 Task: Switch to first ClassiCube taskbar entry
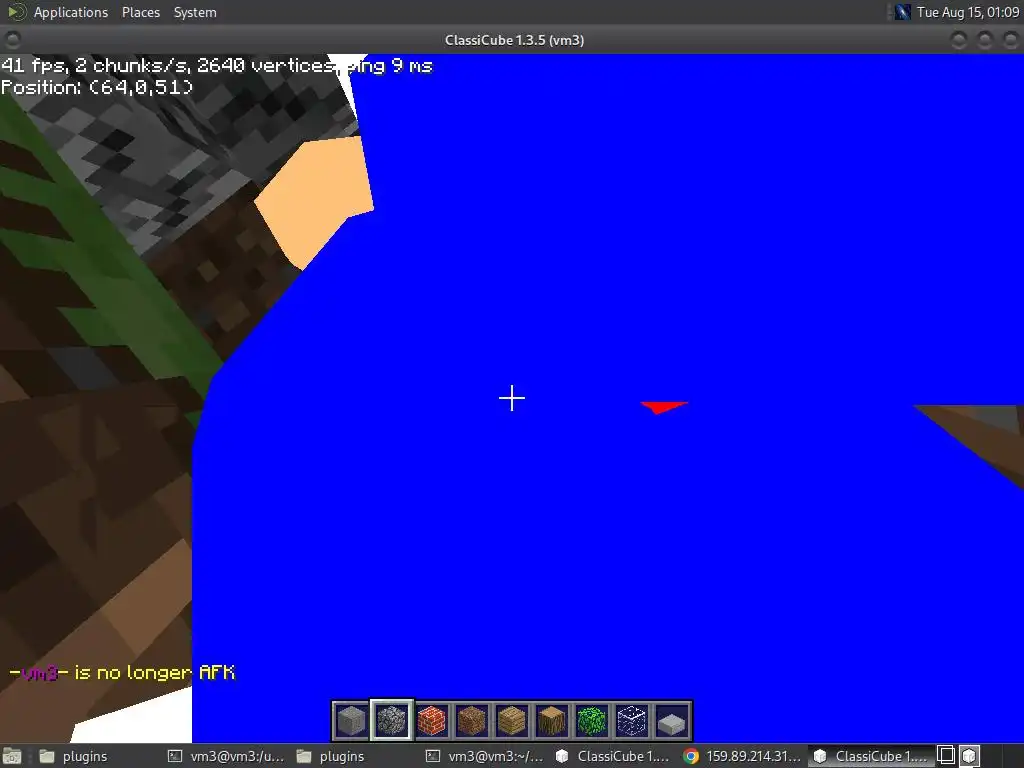pyautogui.click(x=612, y=756)
